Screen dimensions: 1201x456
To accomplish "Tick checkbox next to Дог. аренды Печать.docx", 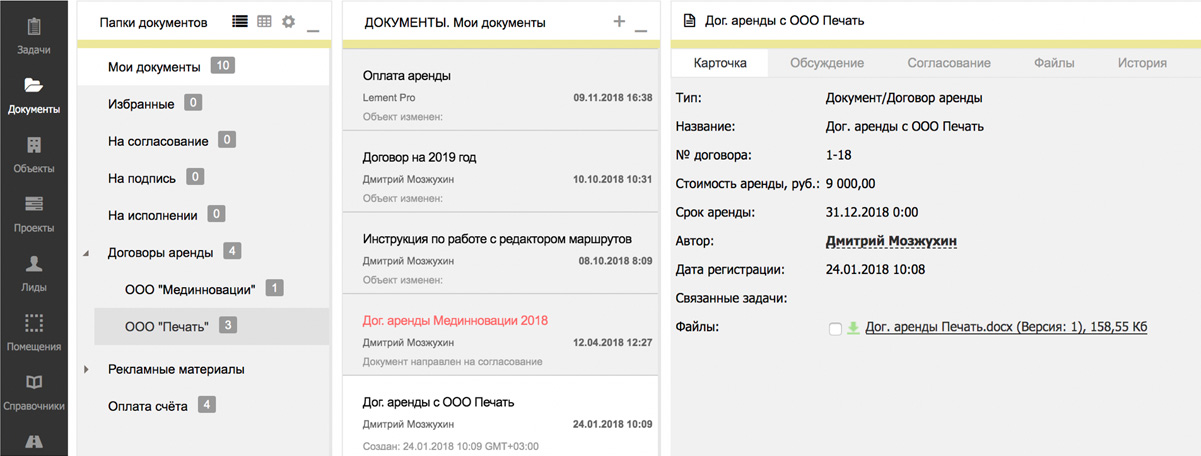I will coord(835,328).
